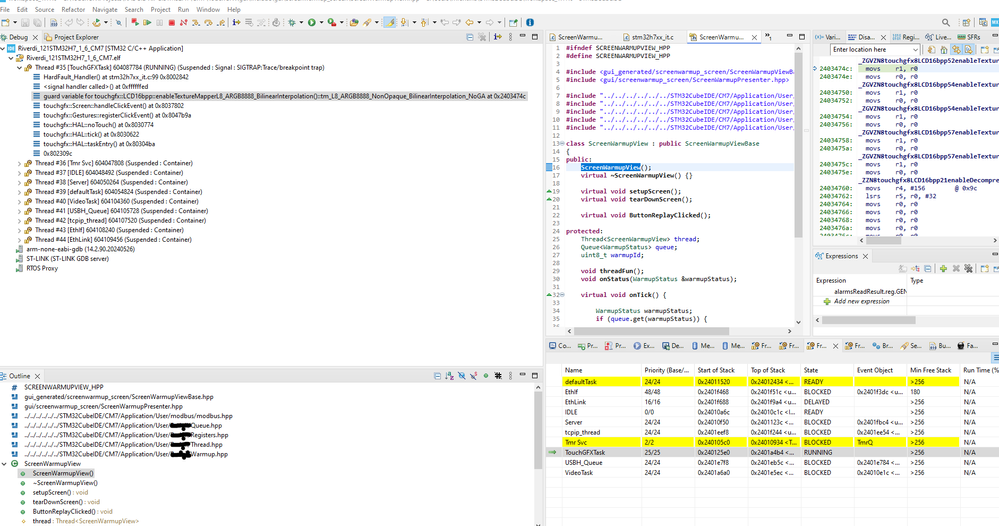Image resolution: width=999 pixels, height=526 pixels.
Task: Click Add new expression link
Action: tap(861, 301)
